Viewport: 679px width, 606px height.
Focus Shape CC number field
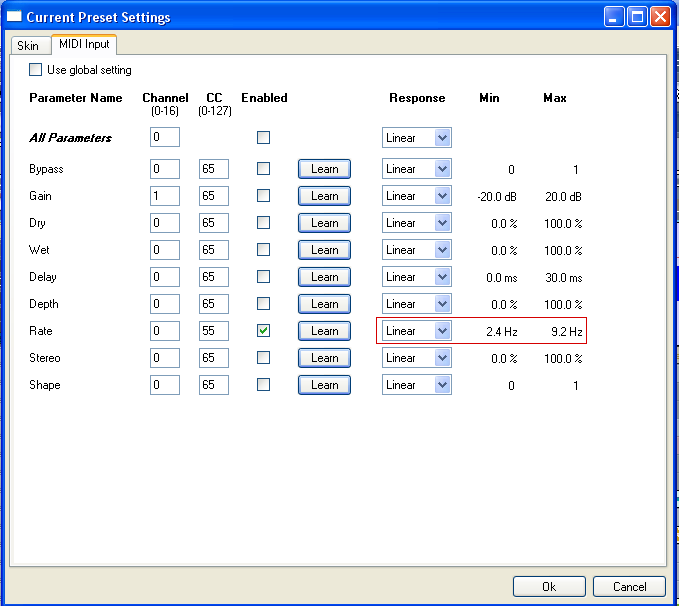[214, 385]
